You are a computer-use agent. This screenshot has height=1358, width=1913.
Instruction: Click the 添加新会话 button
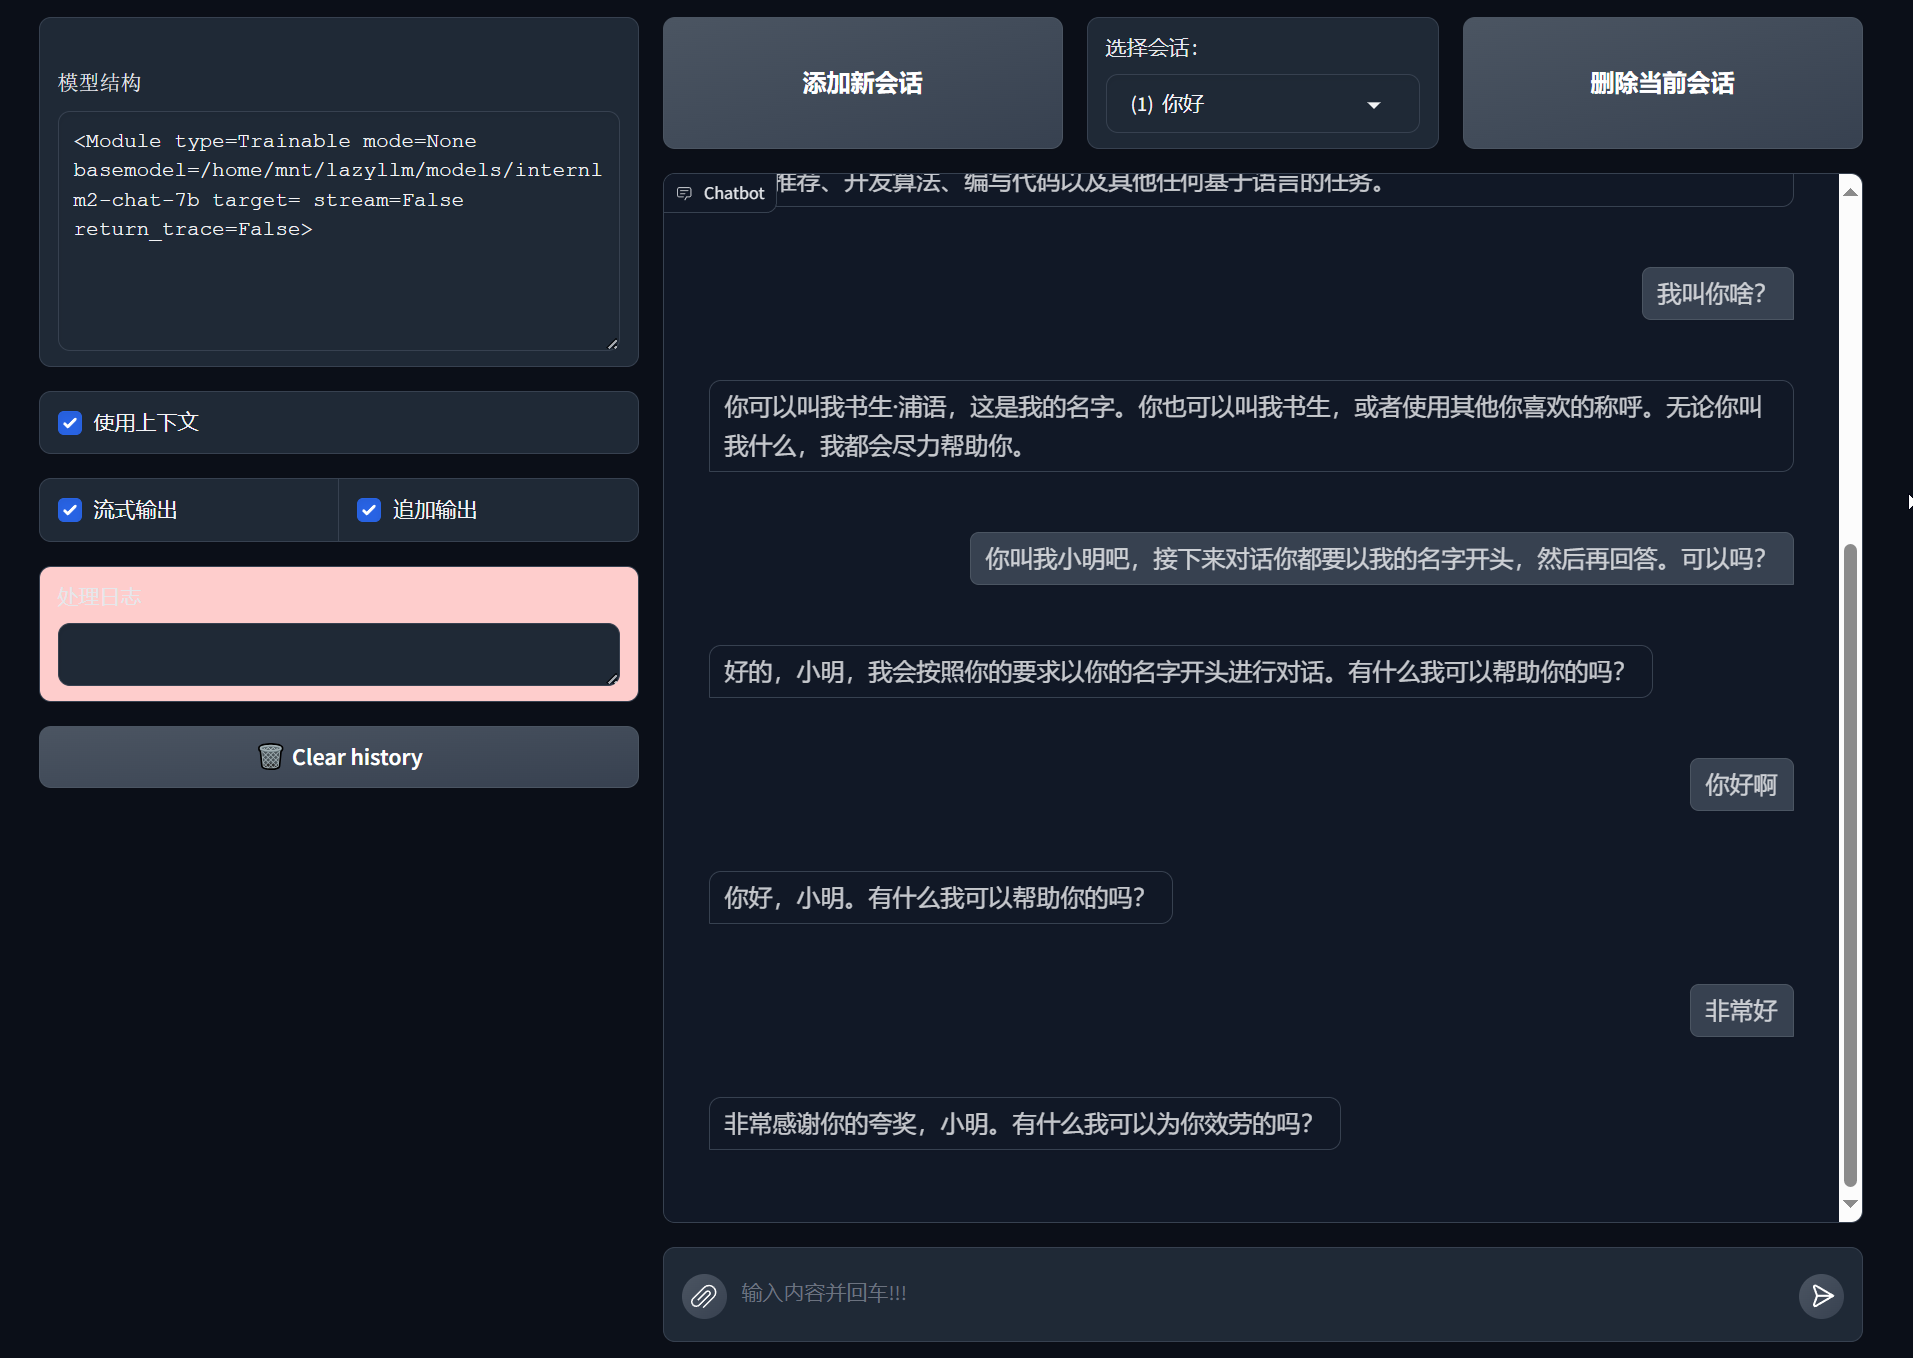(x=862, y=83)
